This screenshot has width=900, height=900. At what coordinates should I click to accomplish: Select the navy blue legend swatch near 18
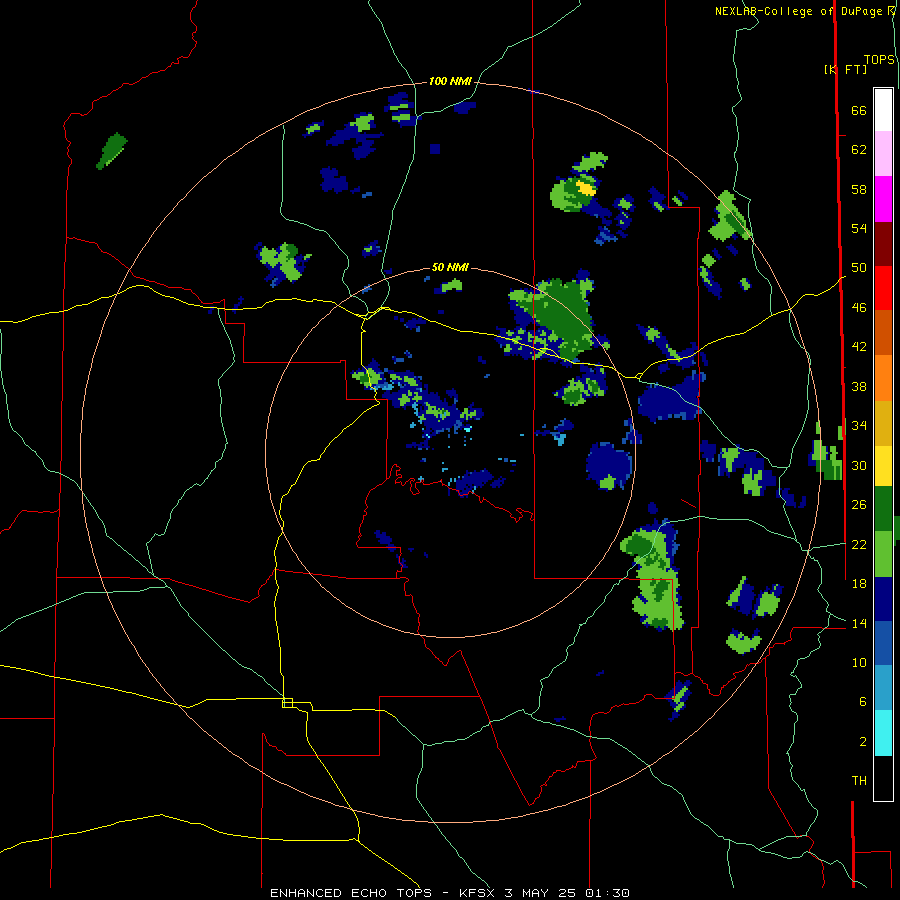pyautogui.click(x=883, y=599)
